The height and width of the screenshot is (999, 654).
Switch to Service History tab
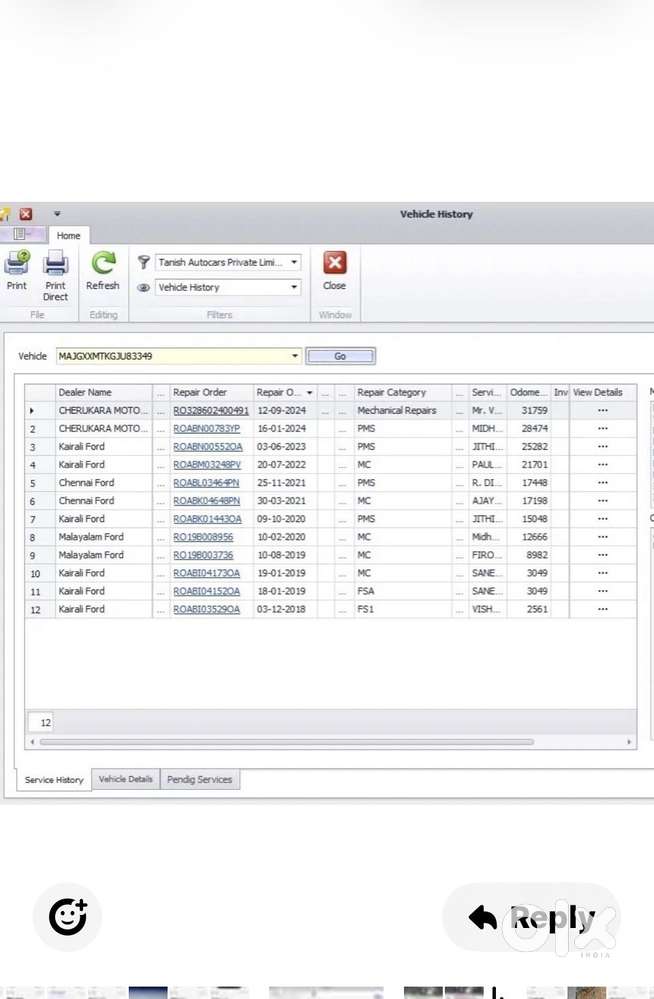(x=54, y=780)
